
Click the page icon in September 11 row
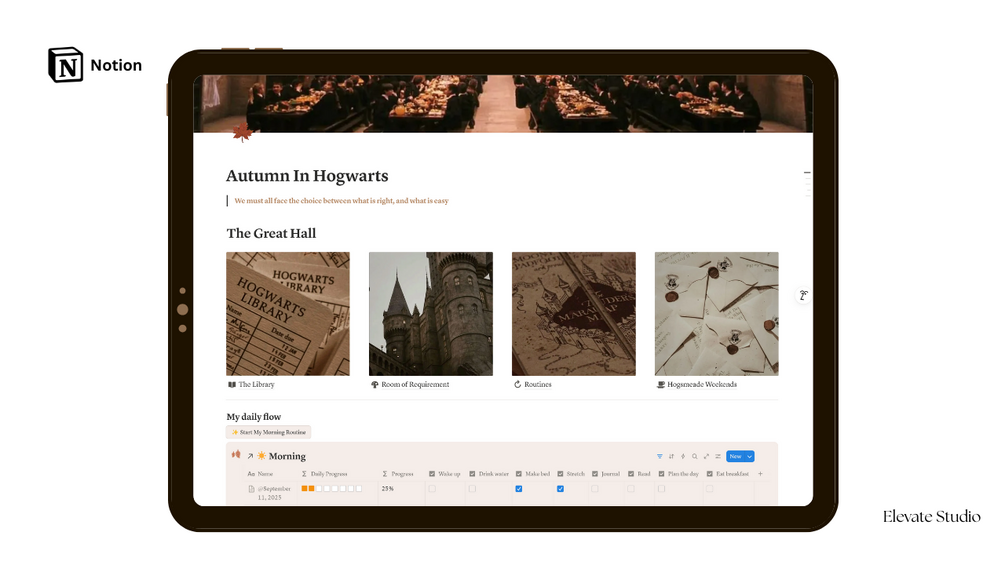251,489
